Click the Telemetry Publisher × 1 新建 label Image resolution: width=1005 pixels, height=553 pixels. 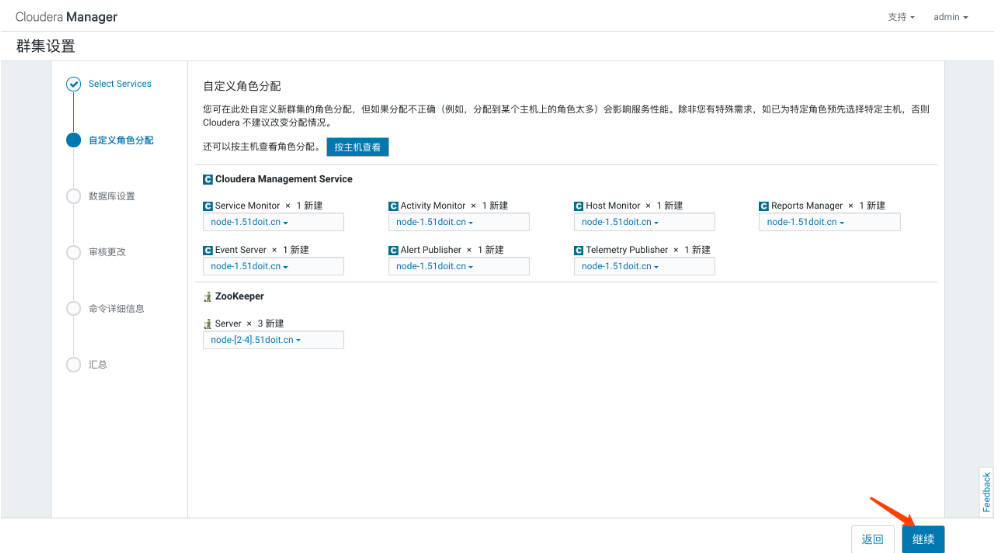point(648,250)
